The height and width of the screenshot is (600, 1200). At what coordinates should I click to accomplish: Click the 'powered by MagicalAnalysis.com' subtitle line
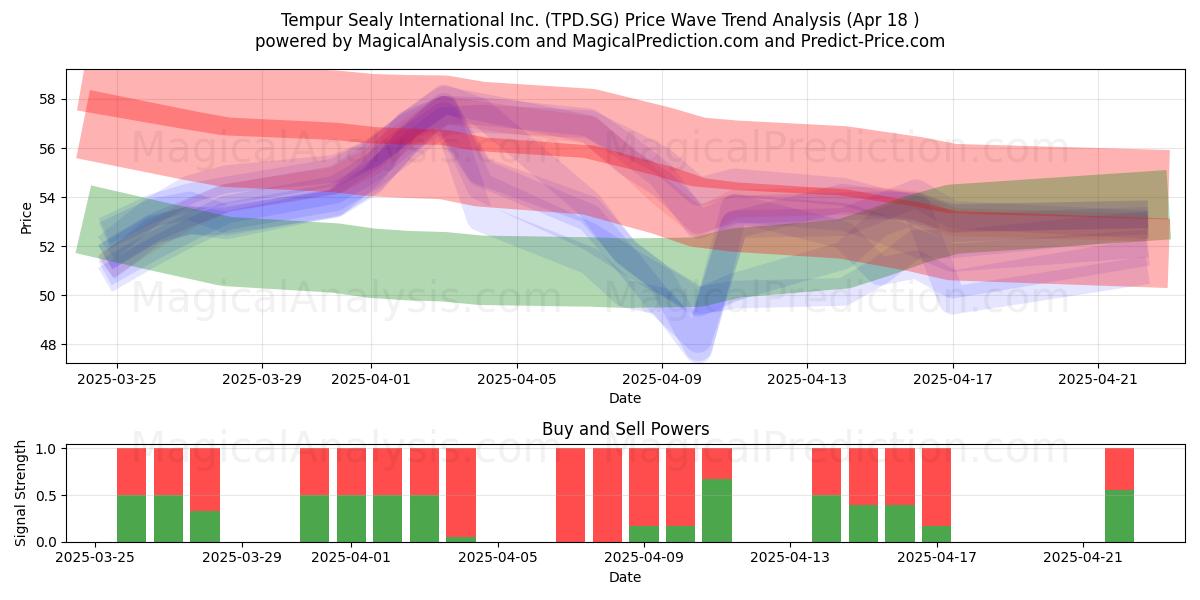pyautogui.click(x=600, y=41)
